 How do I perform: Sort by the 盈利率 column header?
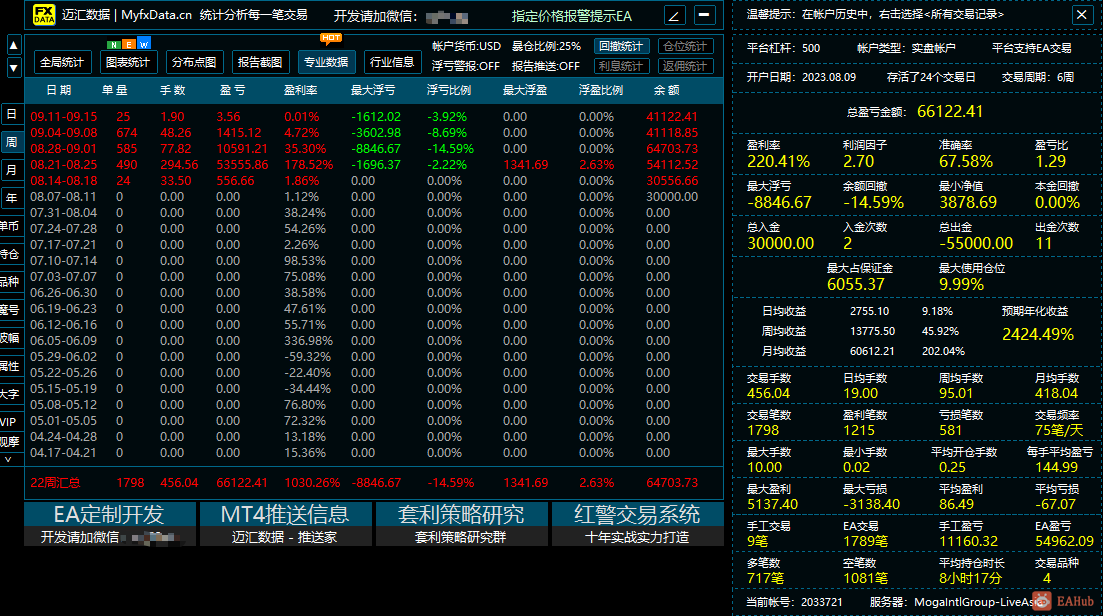tap(300, 90)
